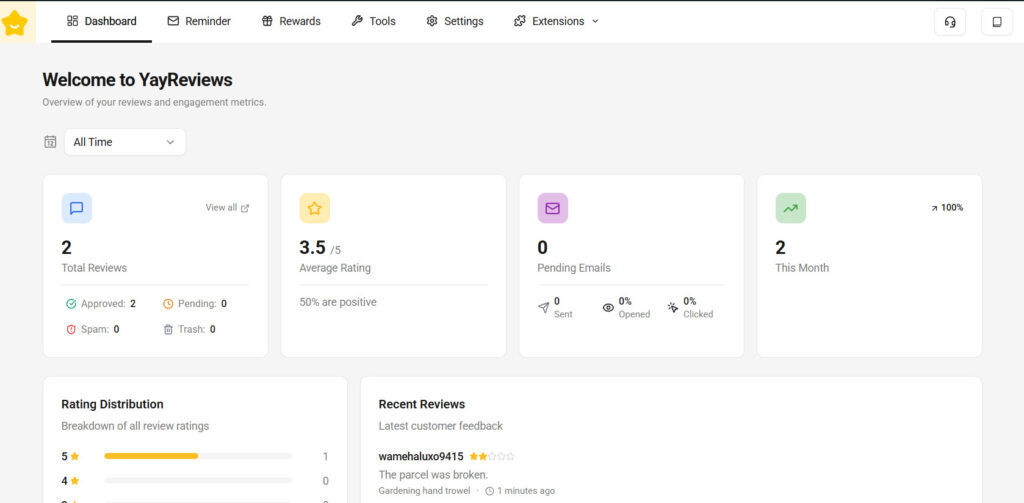Click the yellow star Average Rating icon
Screen dimensions: 1024x503
pyautogui.click(x=315, y=208)
